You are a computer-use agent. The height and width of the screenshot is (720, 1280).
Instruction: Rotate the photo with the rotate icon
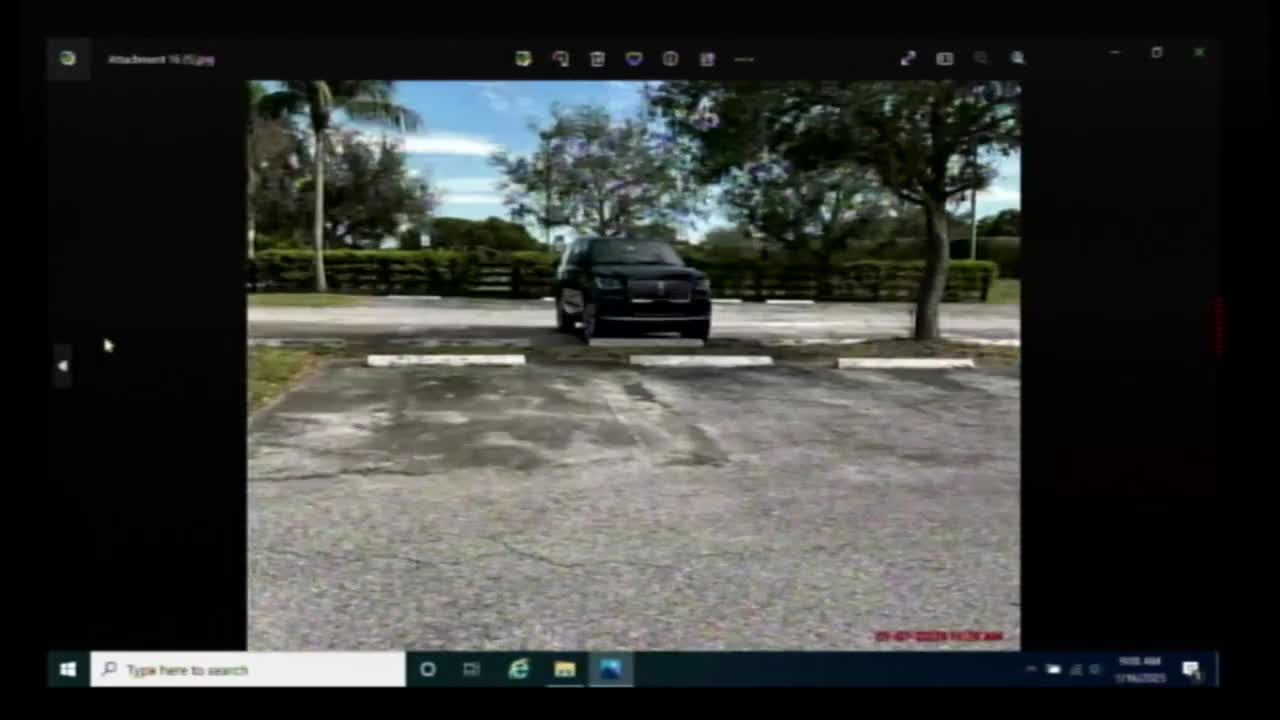pyautogui.click(x=560, y=59)
